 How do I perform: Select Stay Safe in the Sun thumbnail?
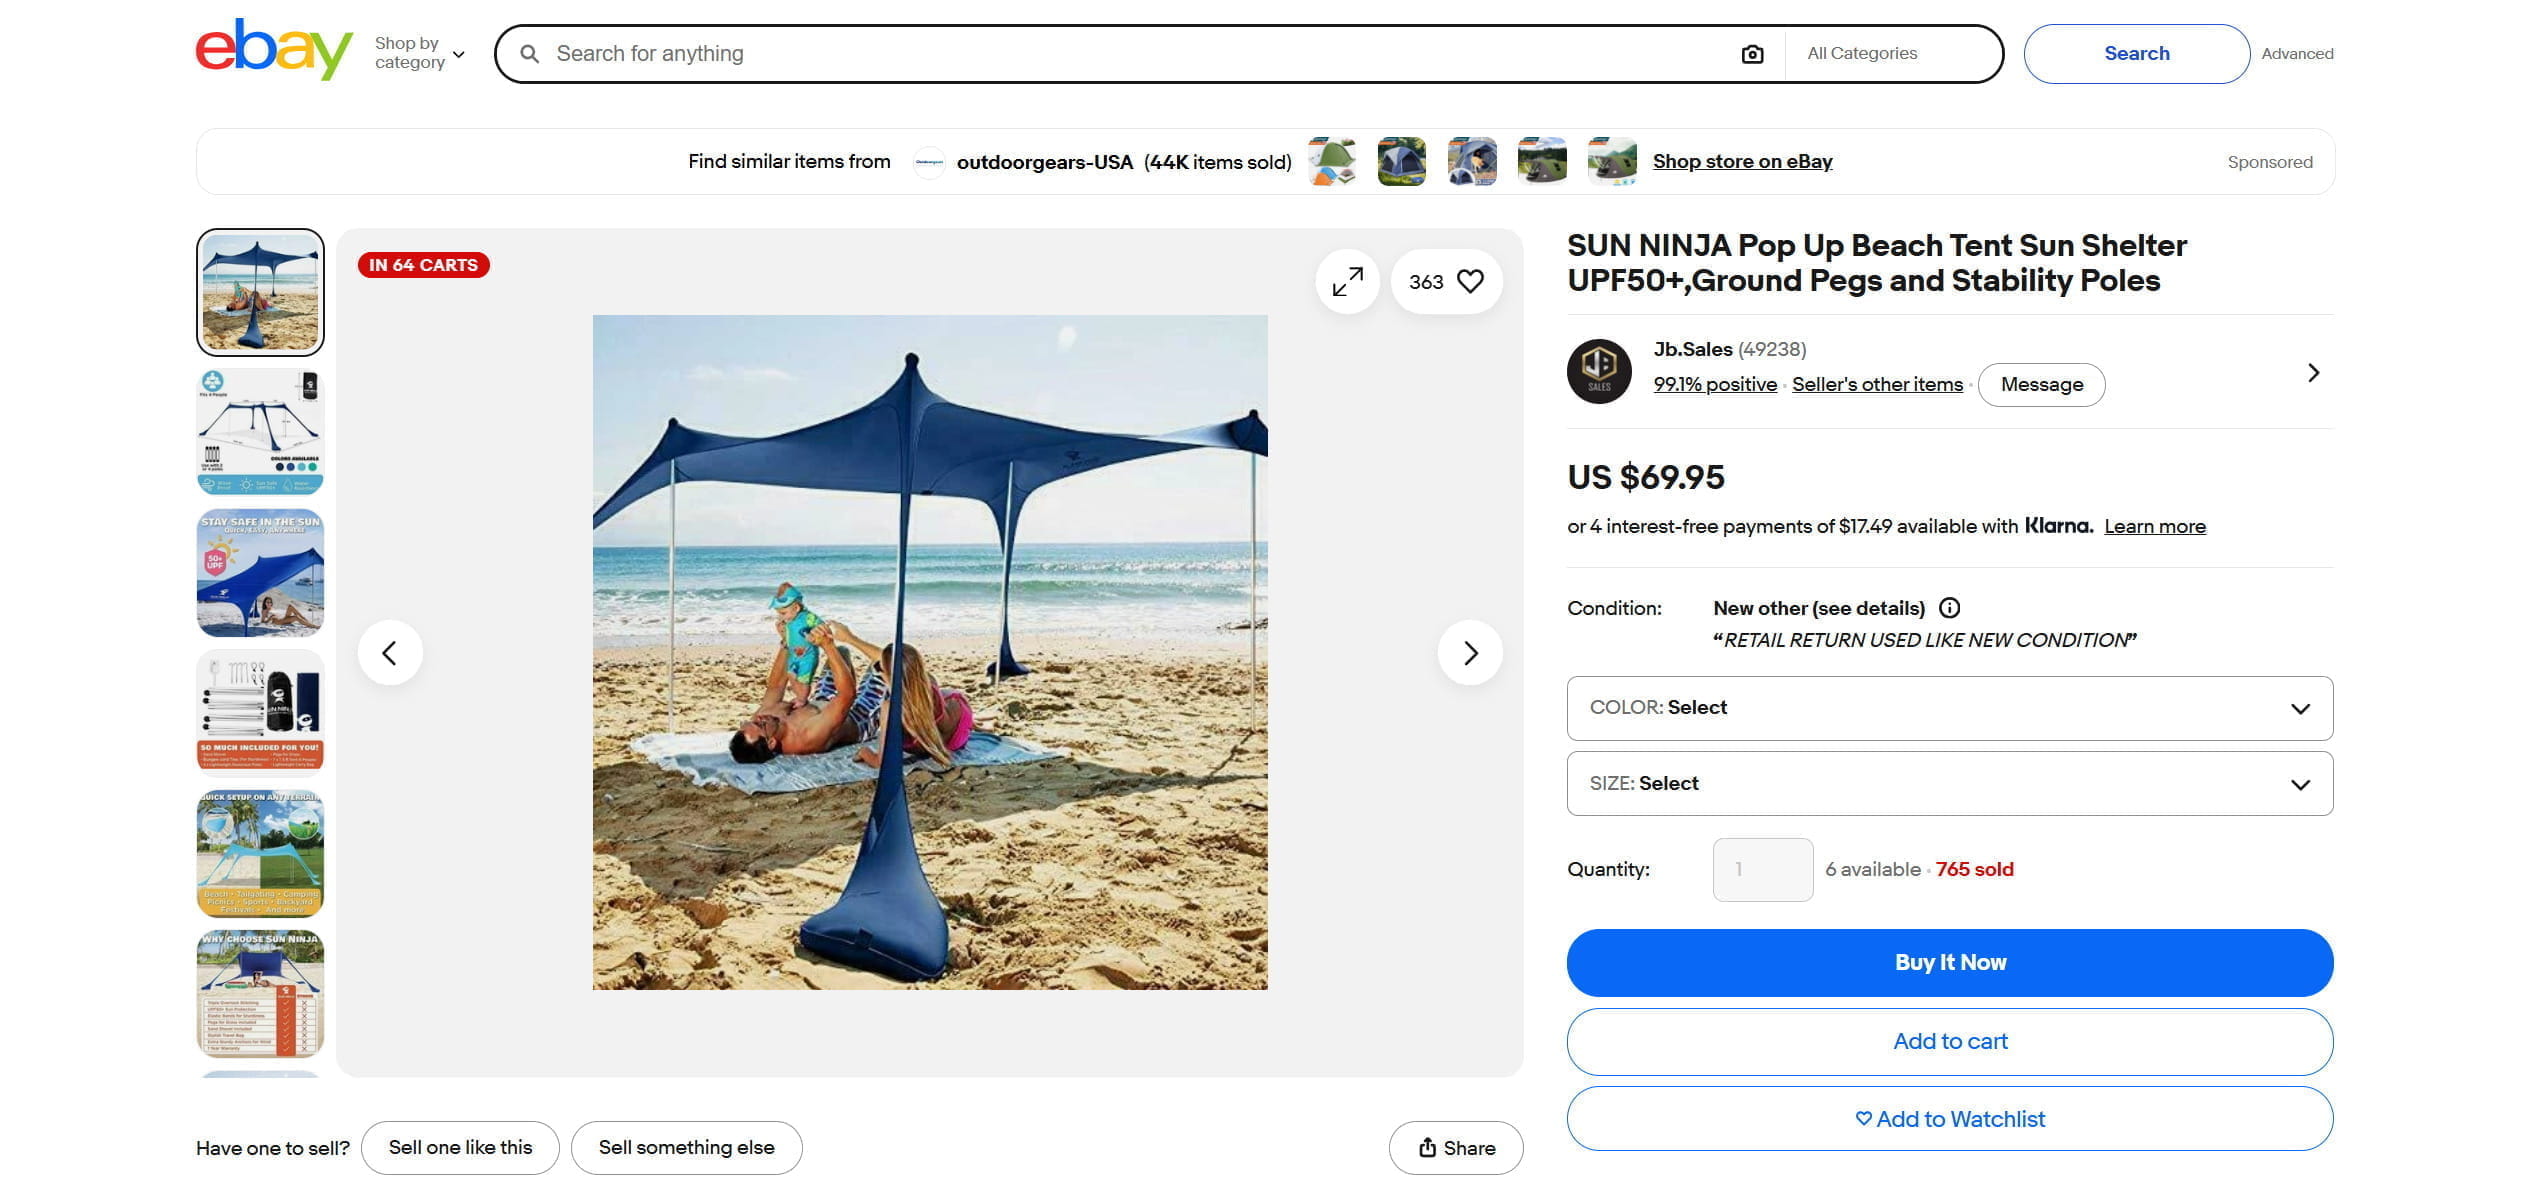coord(260,573)
